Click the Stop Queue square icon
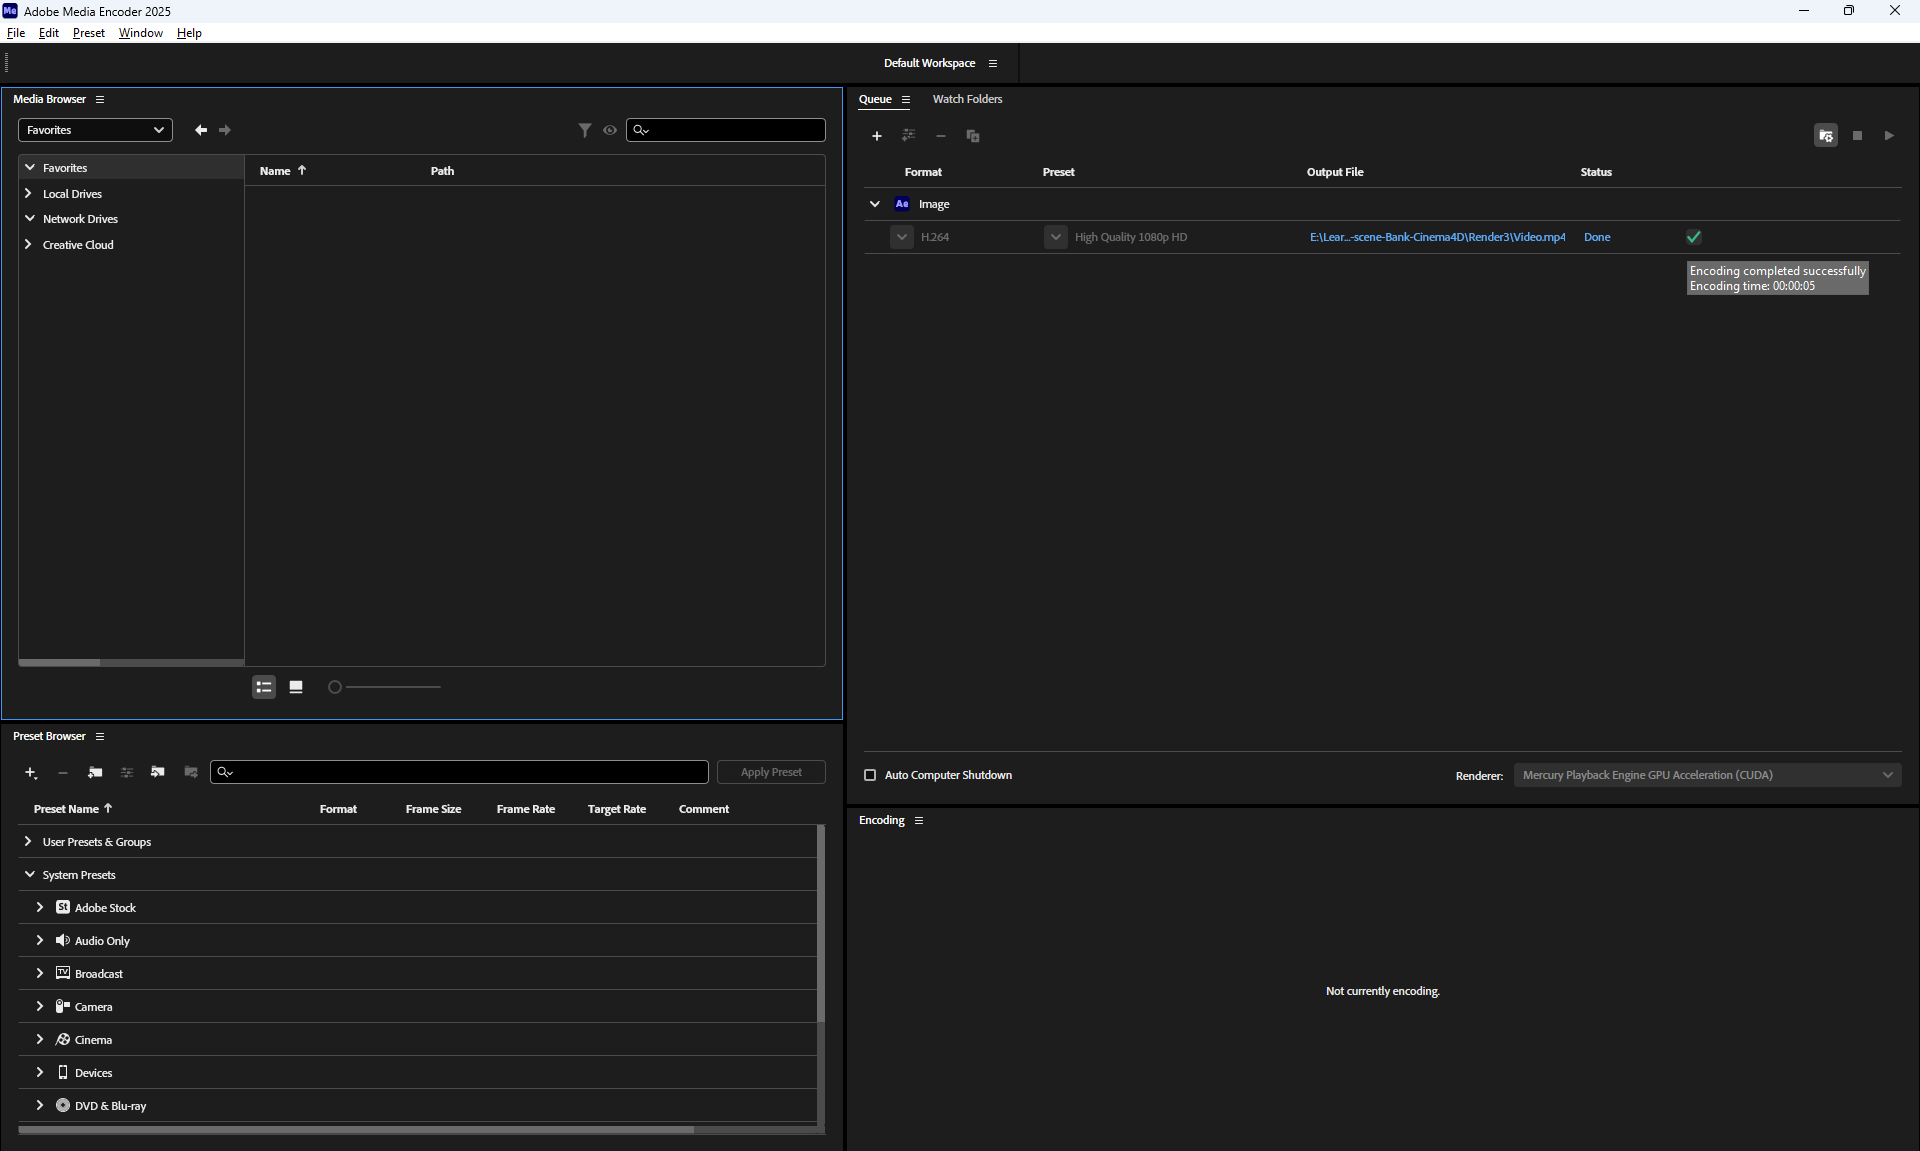1920x1151 pixels. (1857, 136)
